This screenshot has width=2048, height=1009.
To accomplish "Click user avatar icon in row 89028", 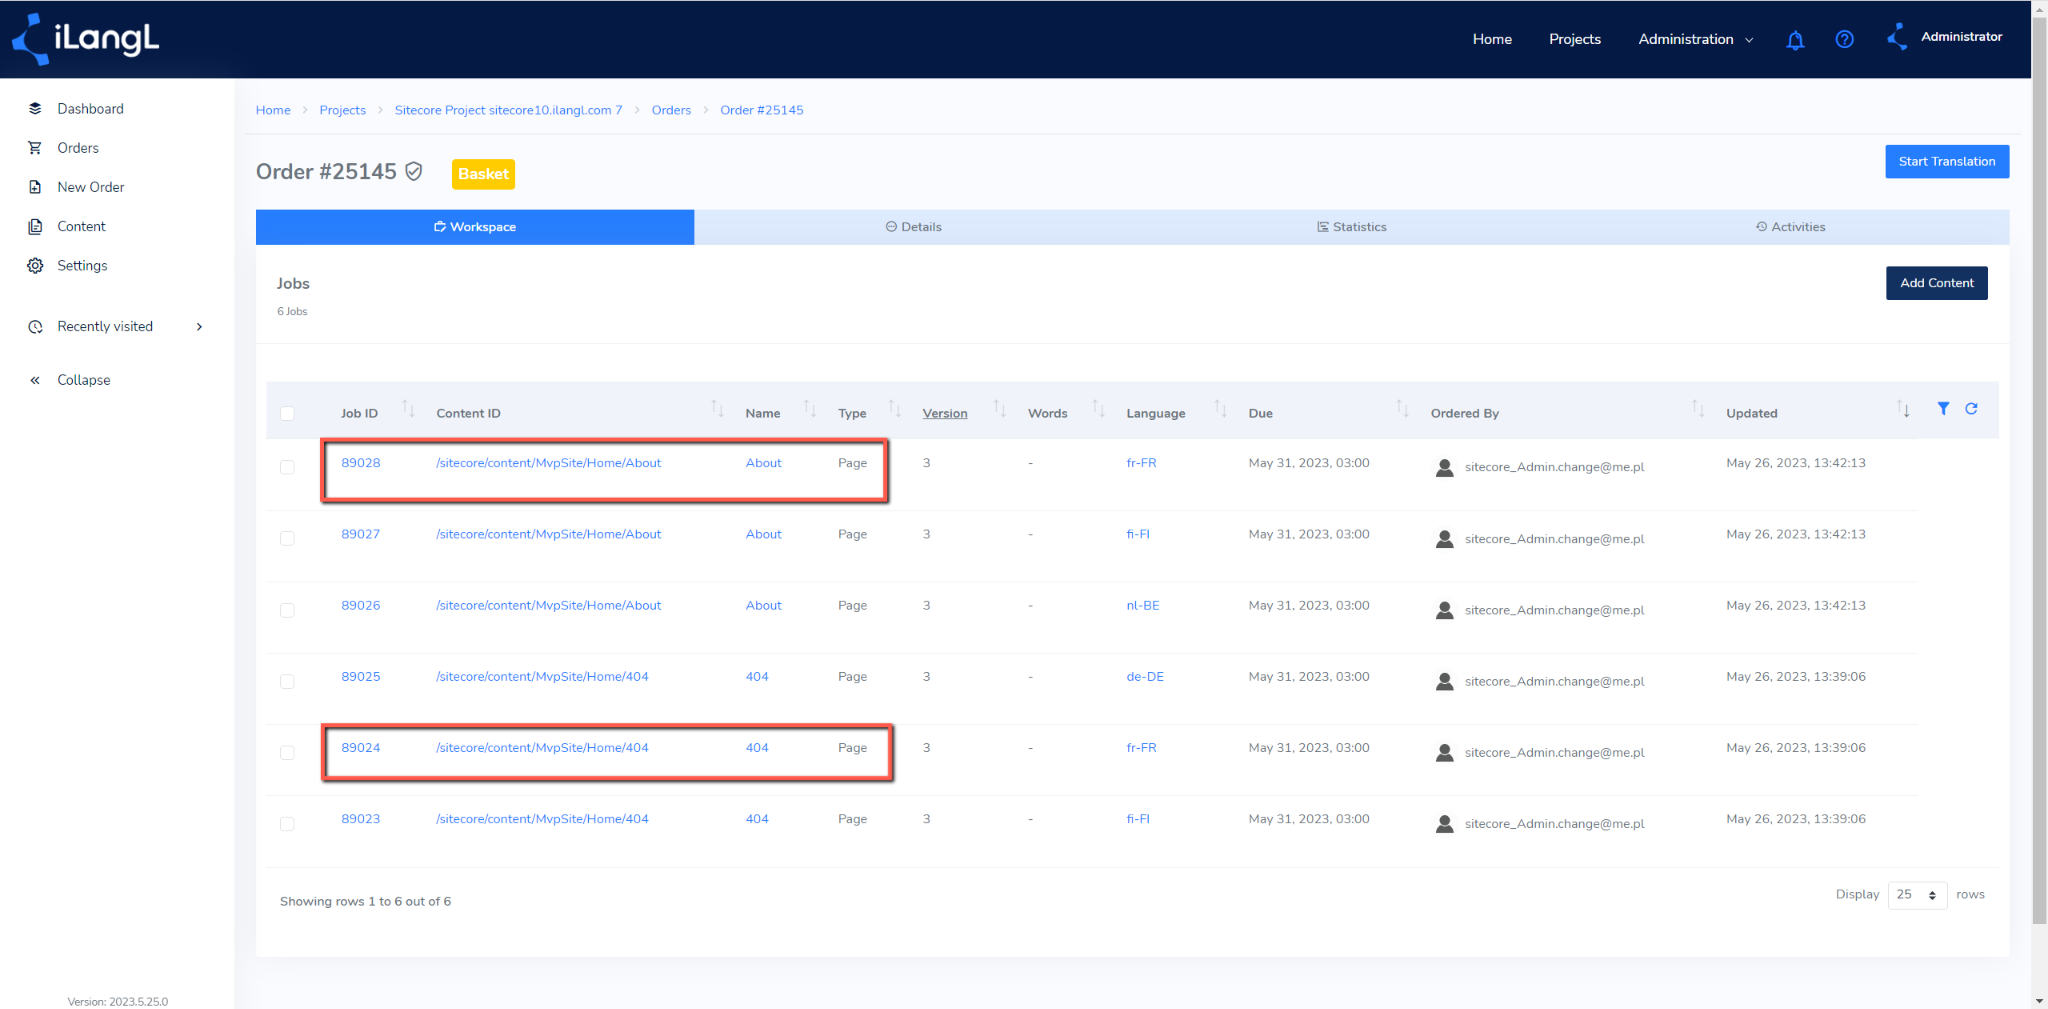I will [x=1444, y=467].
